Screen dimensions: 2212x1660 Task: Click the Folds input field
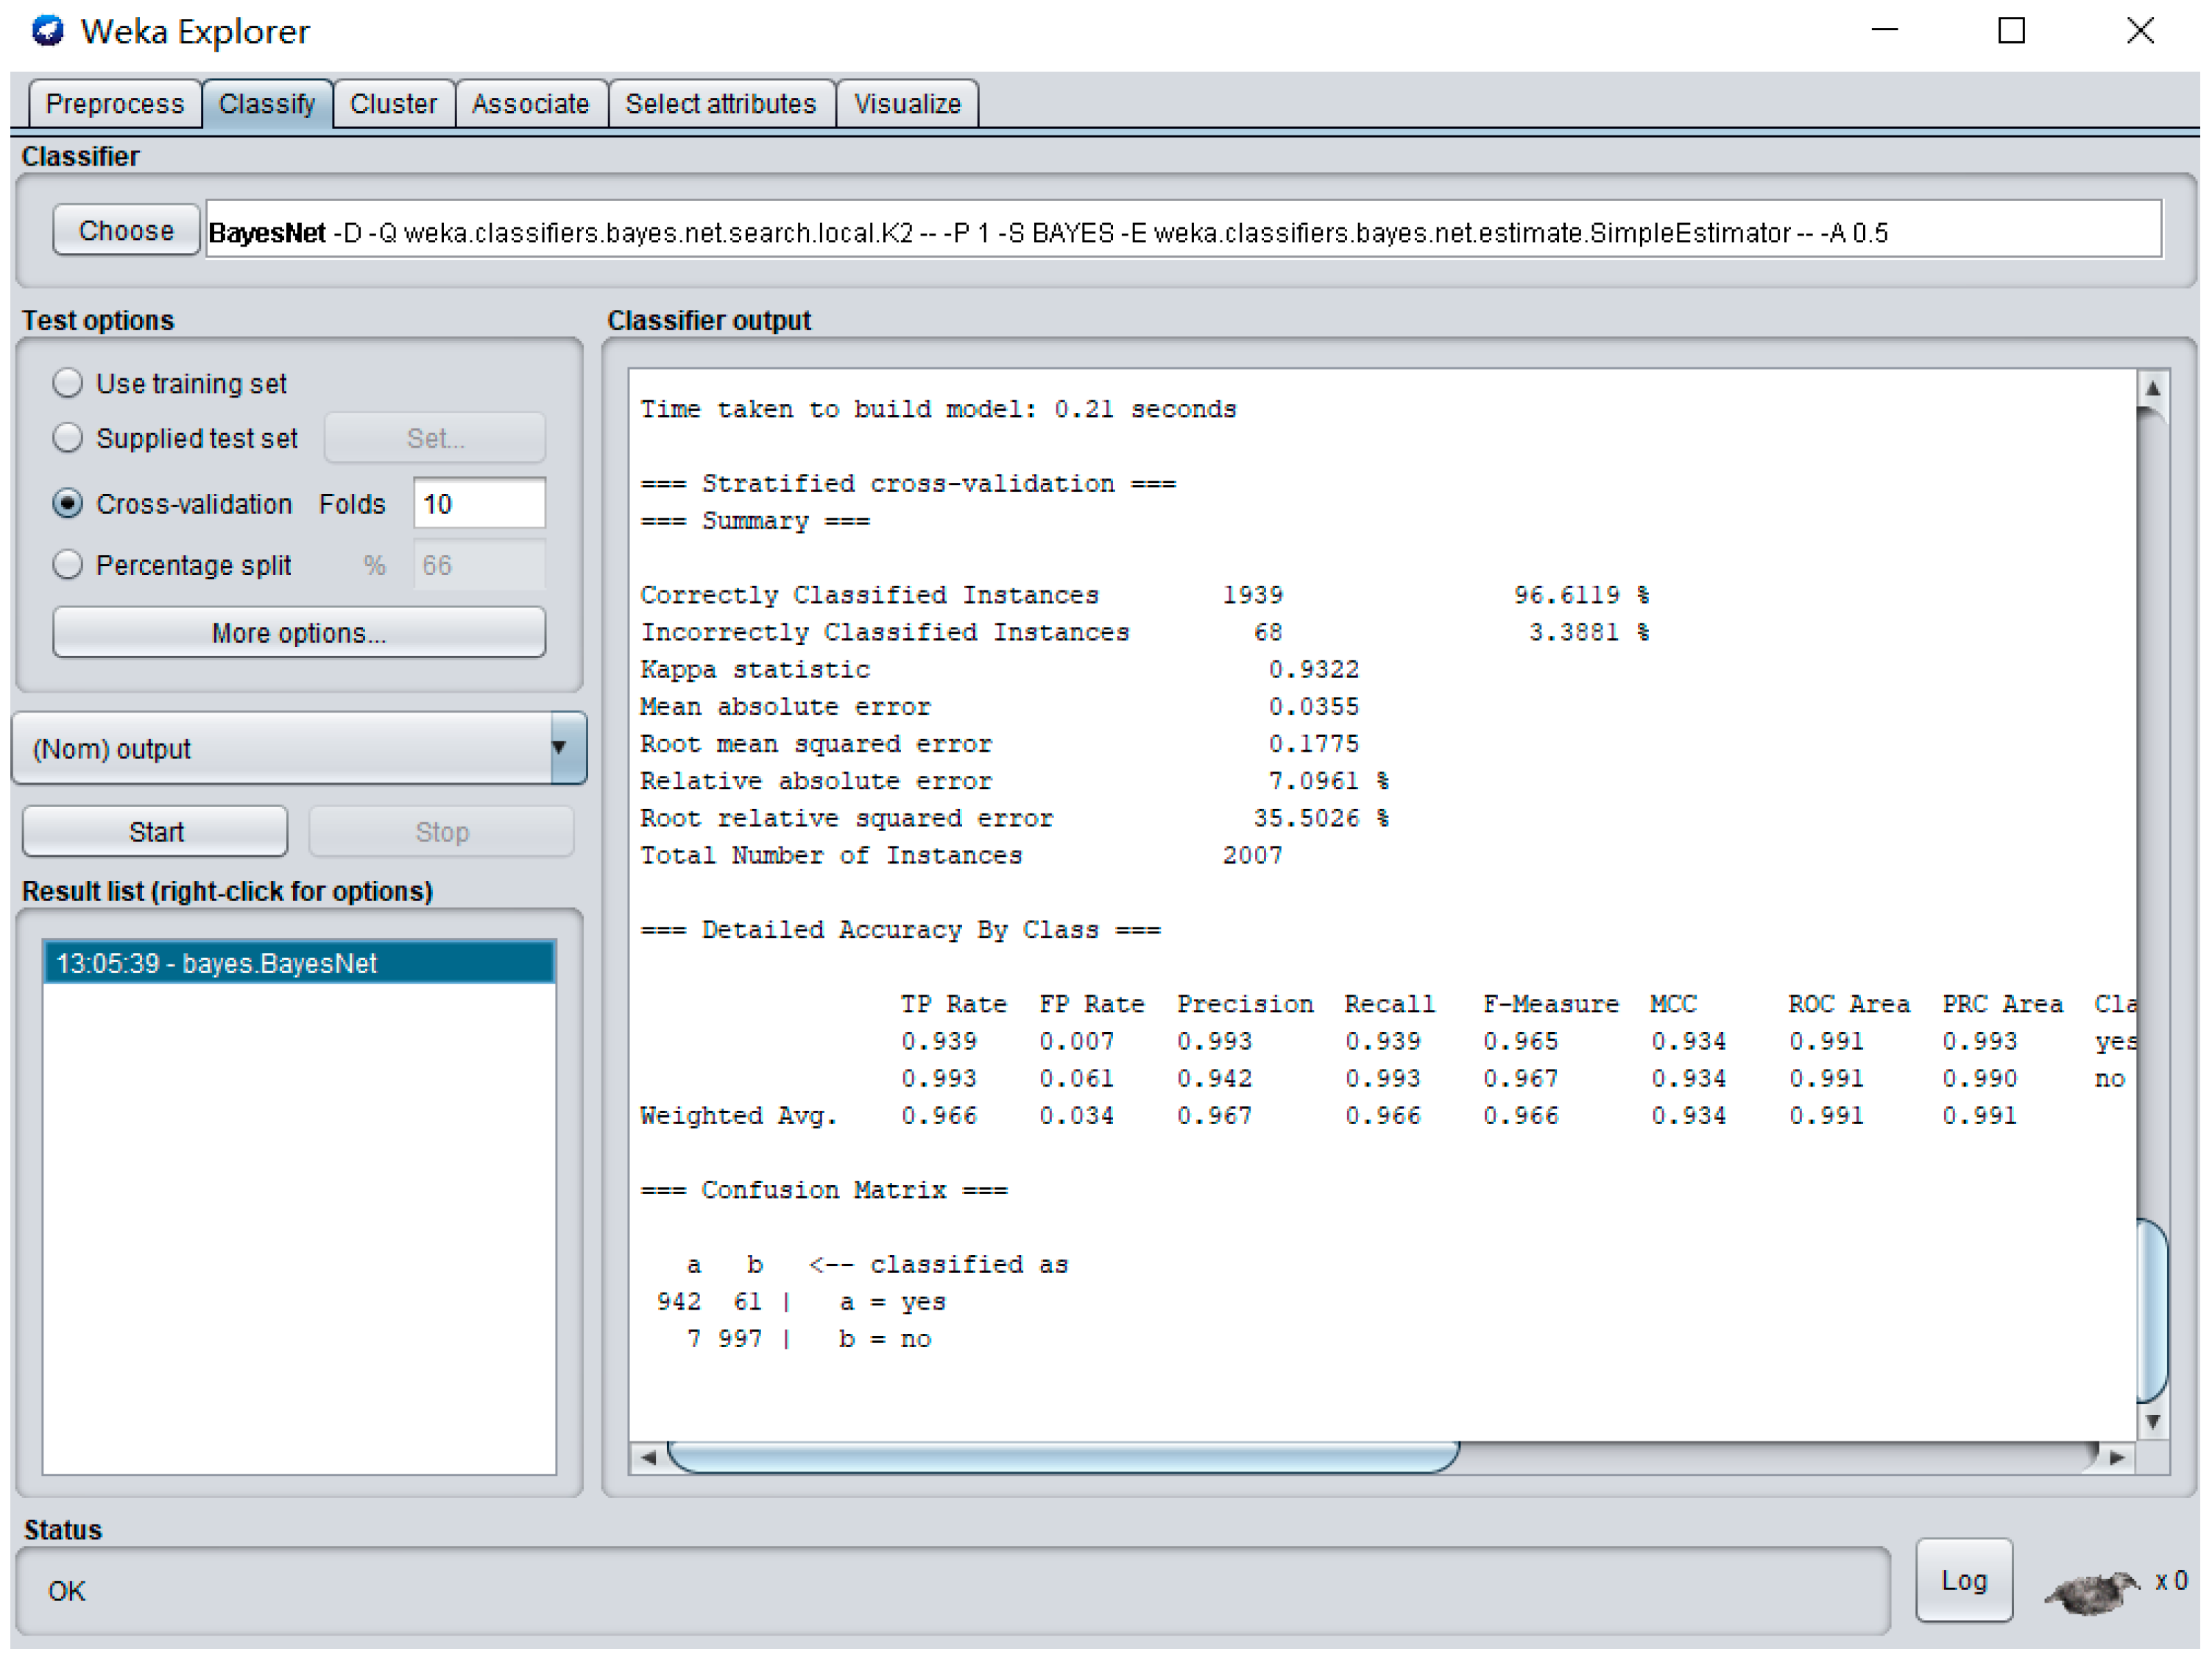pyautogui.click(x=479, y=504)
